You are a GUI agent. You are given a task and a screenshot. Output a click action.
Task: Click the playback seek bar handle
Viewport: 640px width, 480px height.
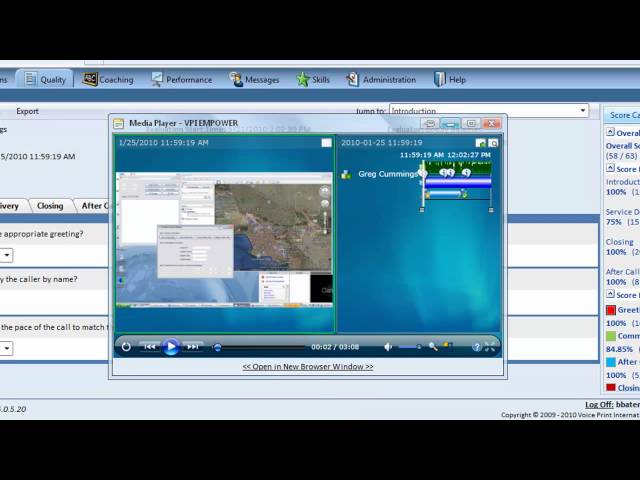click(218, 347)
